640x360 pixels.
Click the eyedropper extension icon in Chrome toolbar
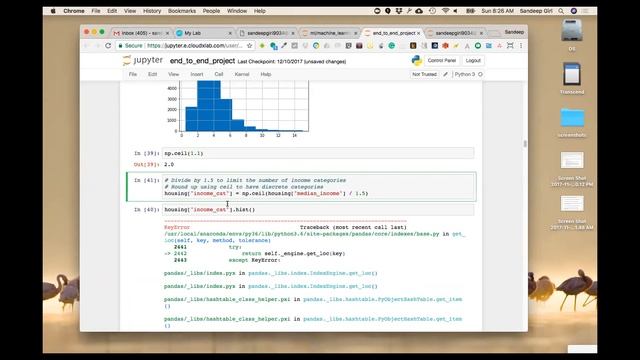[x=284, y=46]
